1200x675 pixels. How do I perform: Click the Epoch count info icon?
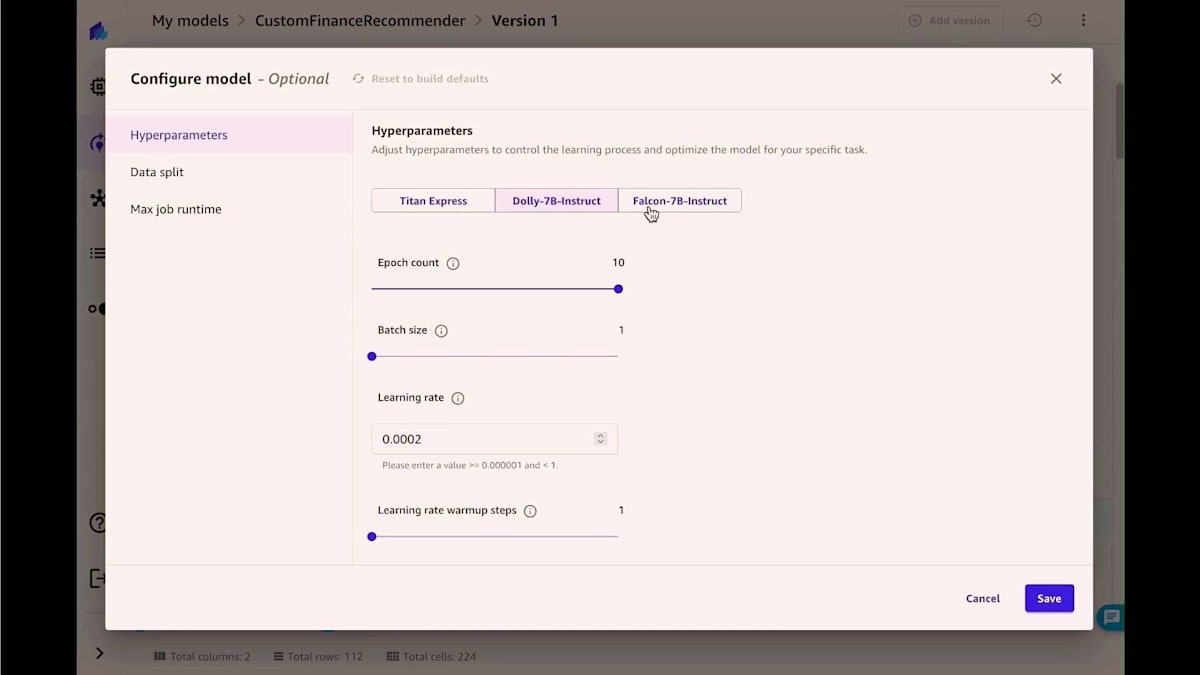coord(453,263)
